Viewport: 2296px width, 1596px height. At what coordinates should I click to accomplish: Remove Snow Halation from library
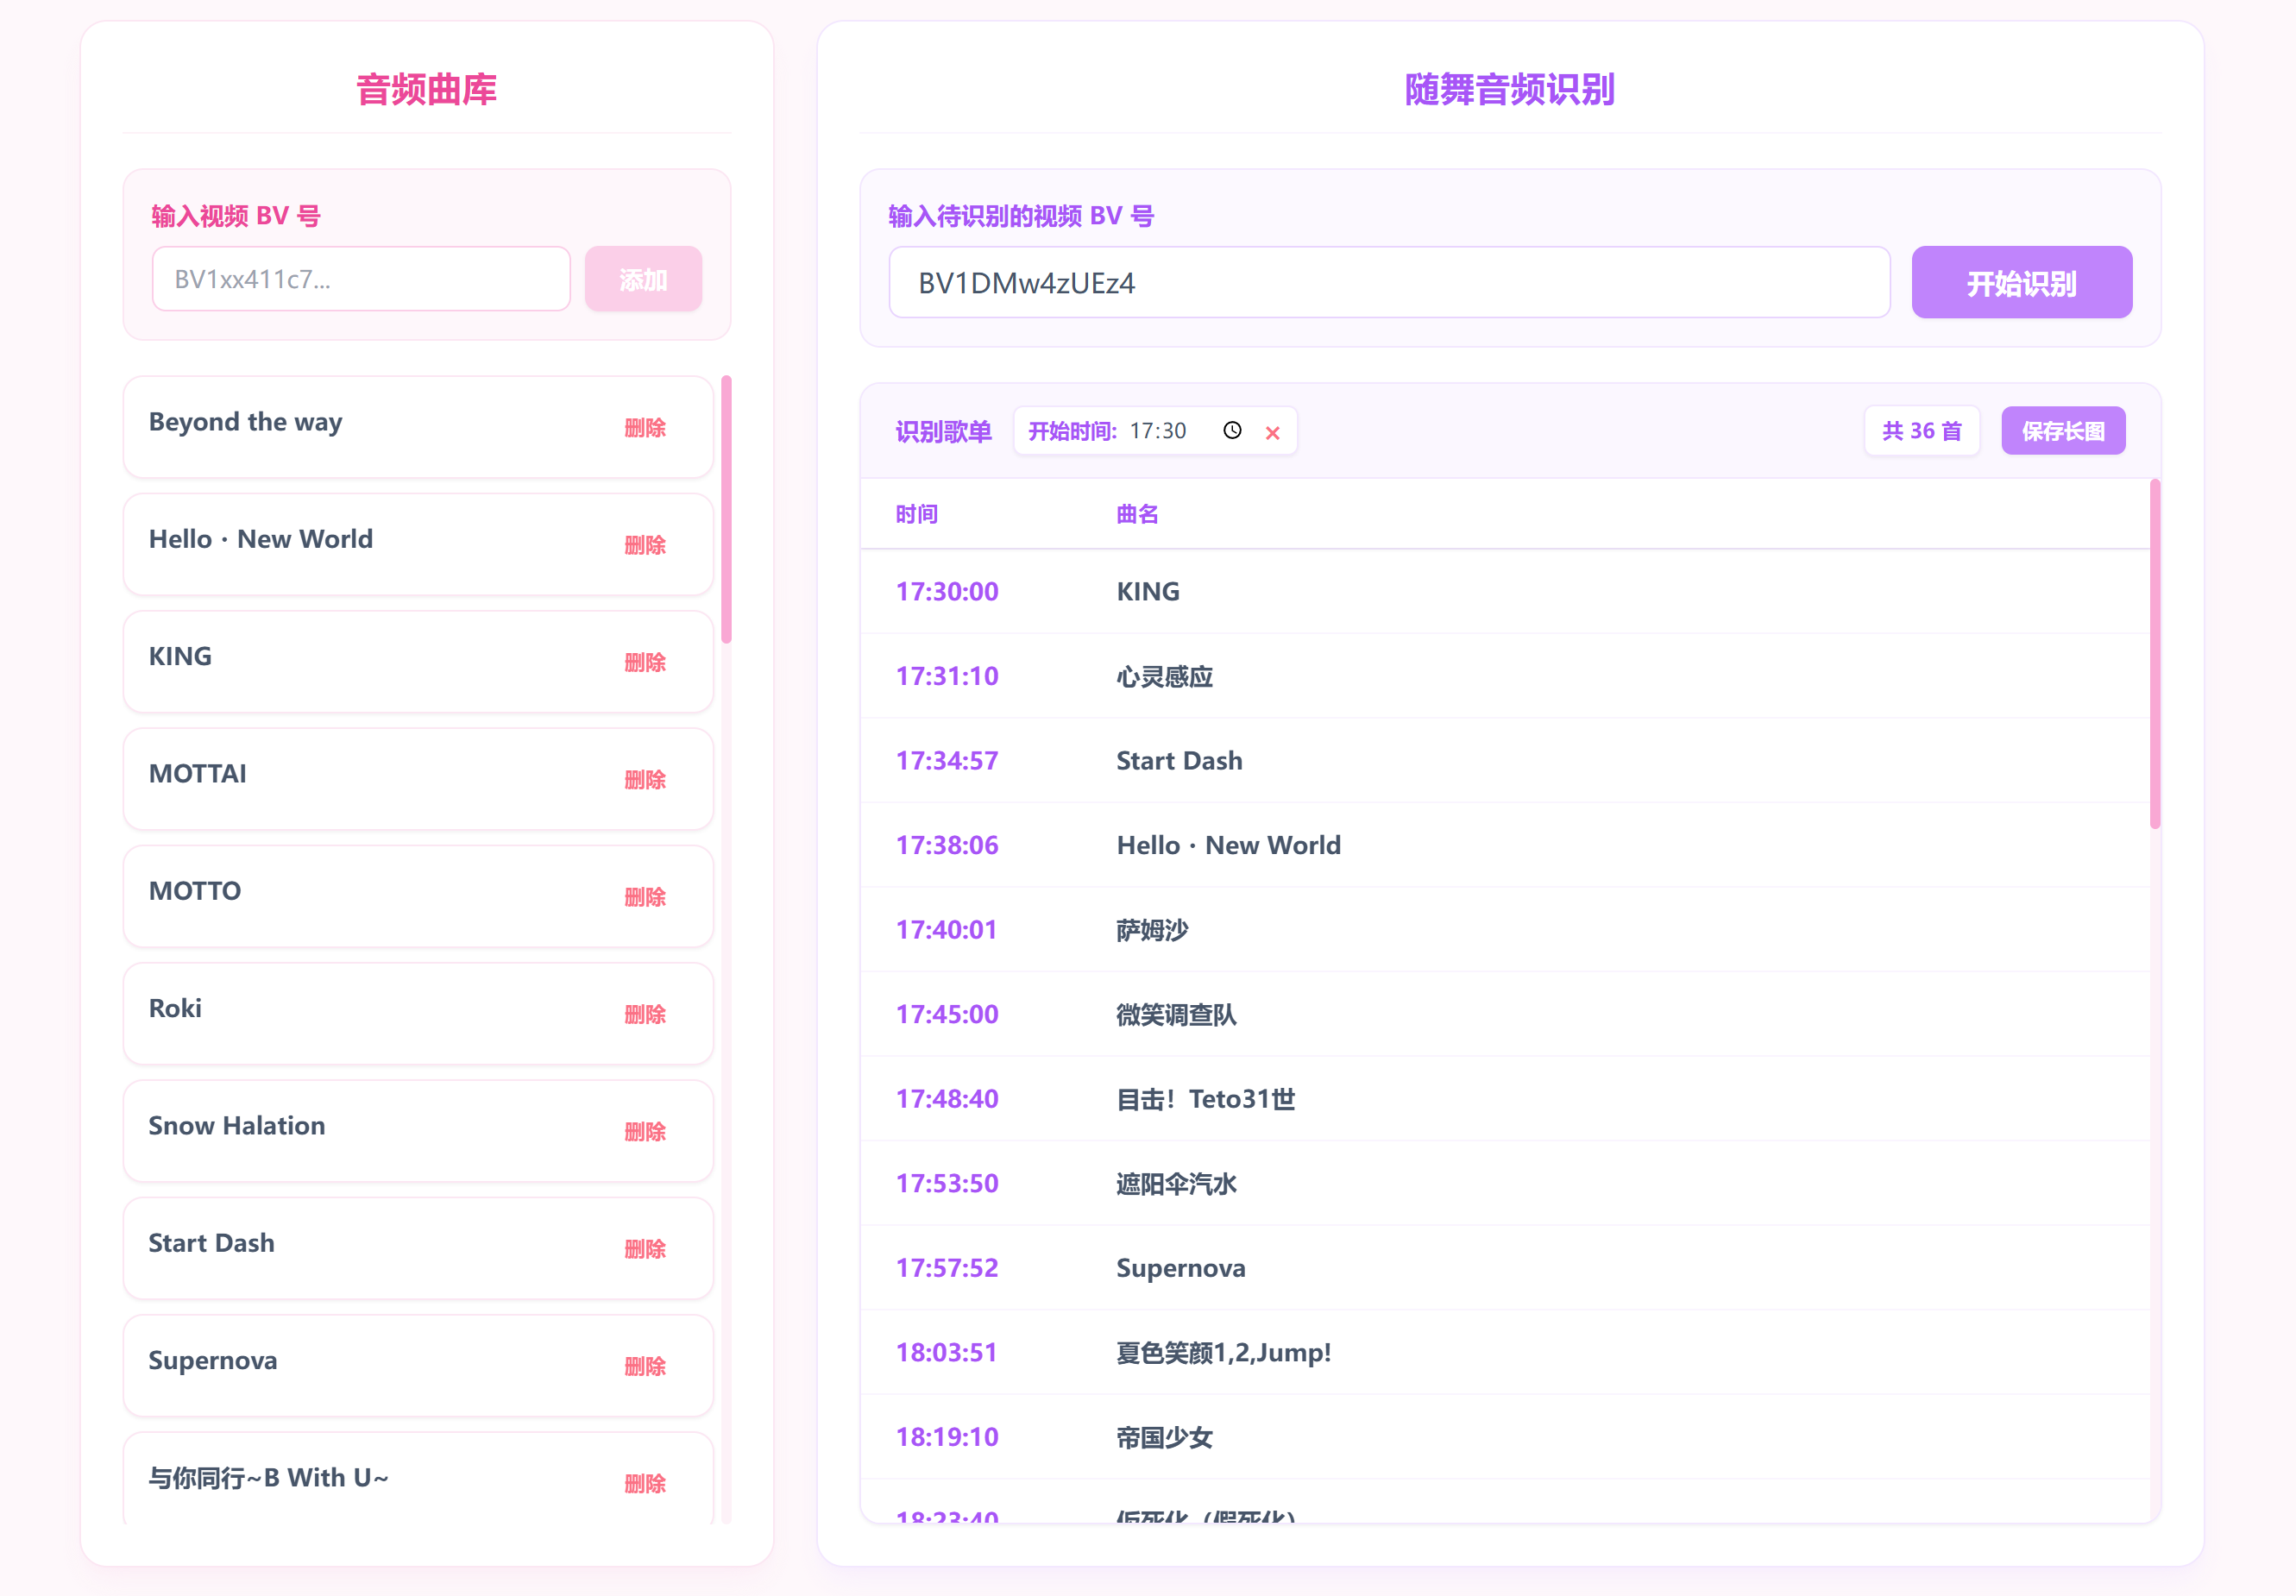coord(644,1131)
